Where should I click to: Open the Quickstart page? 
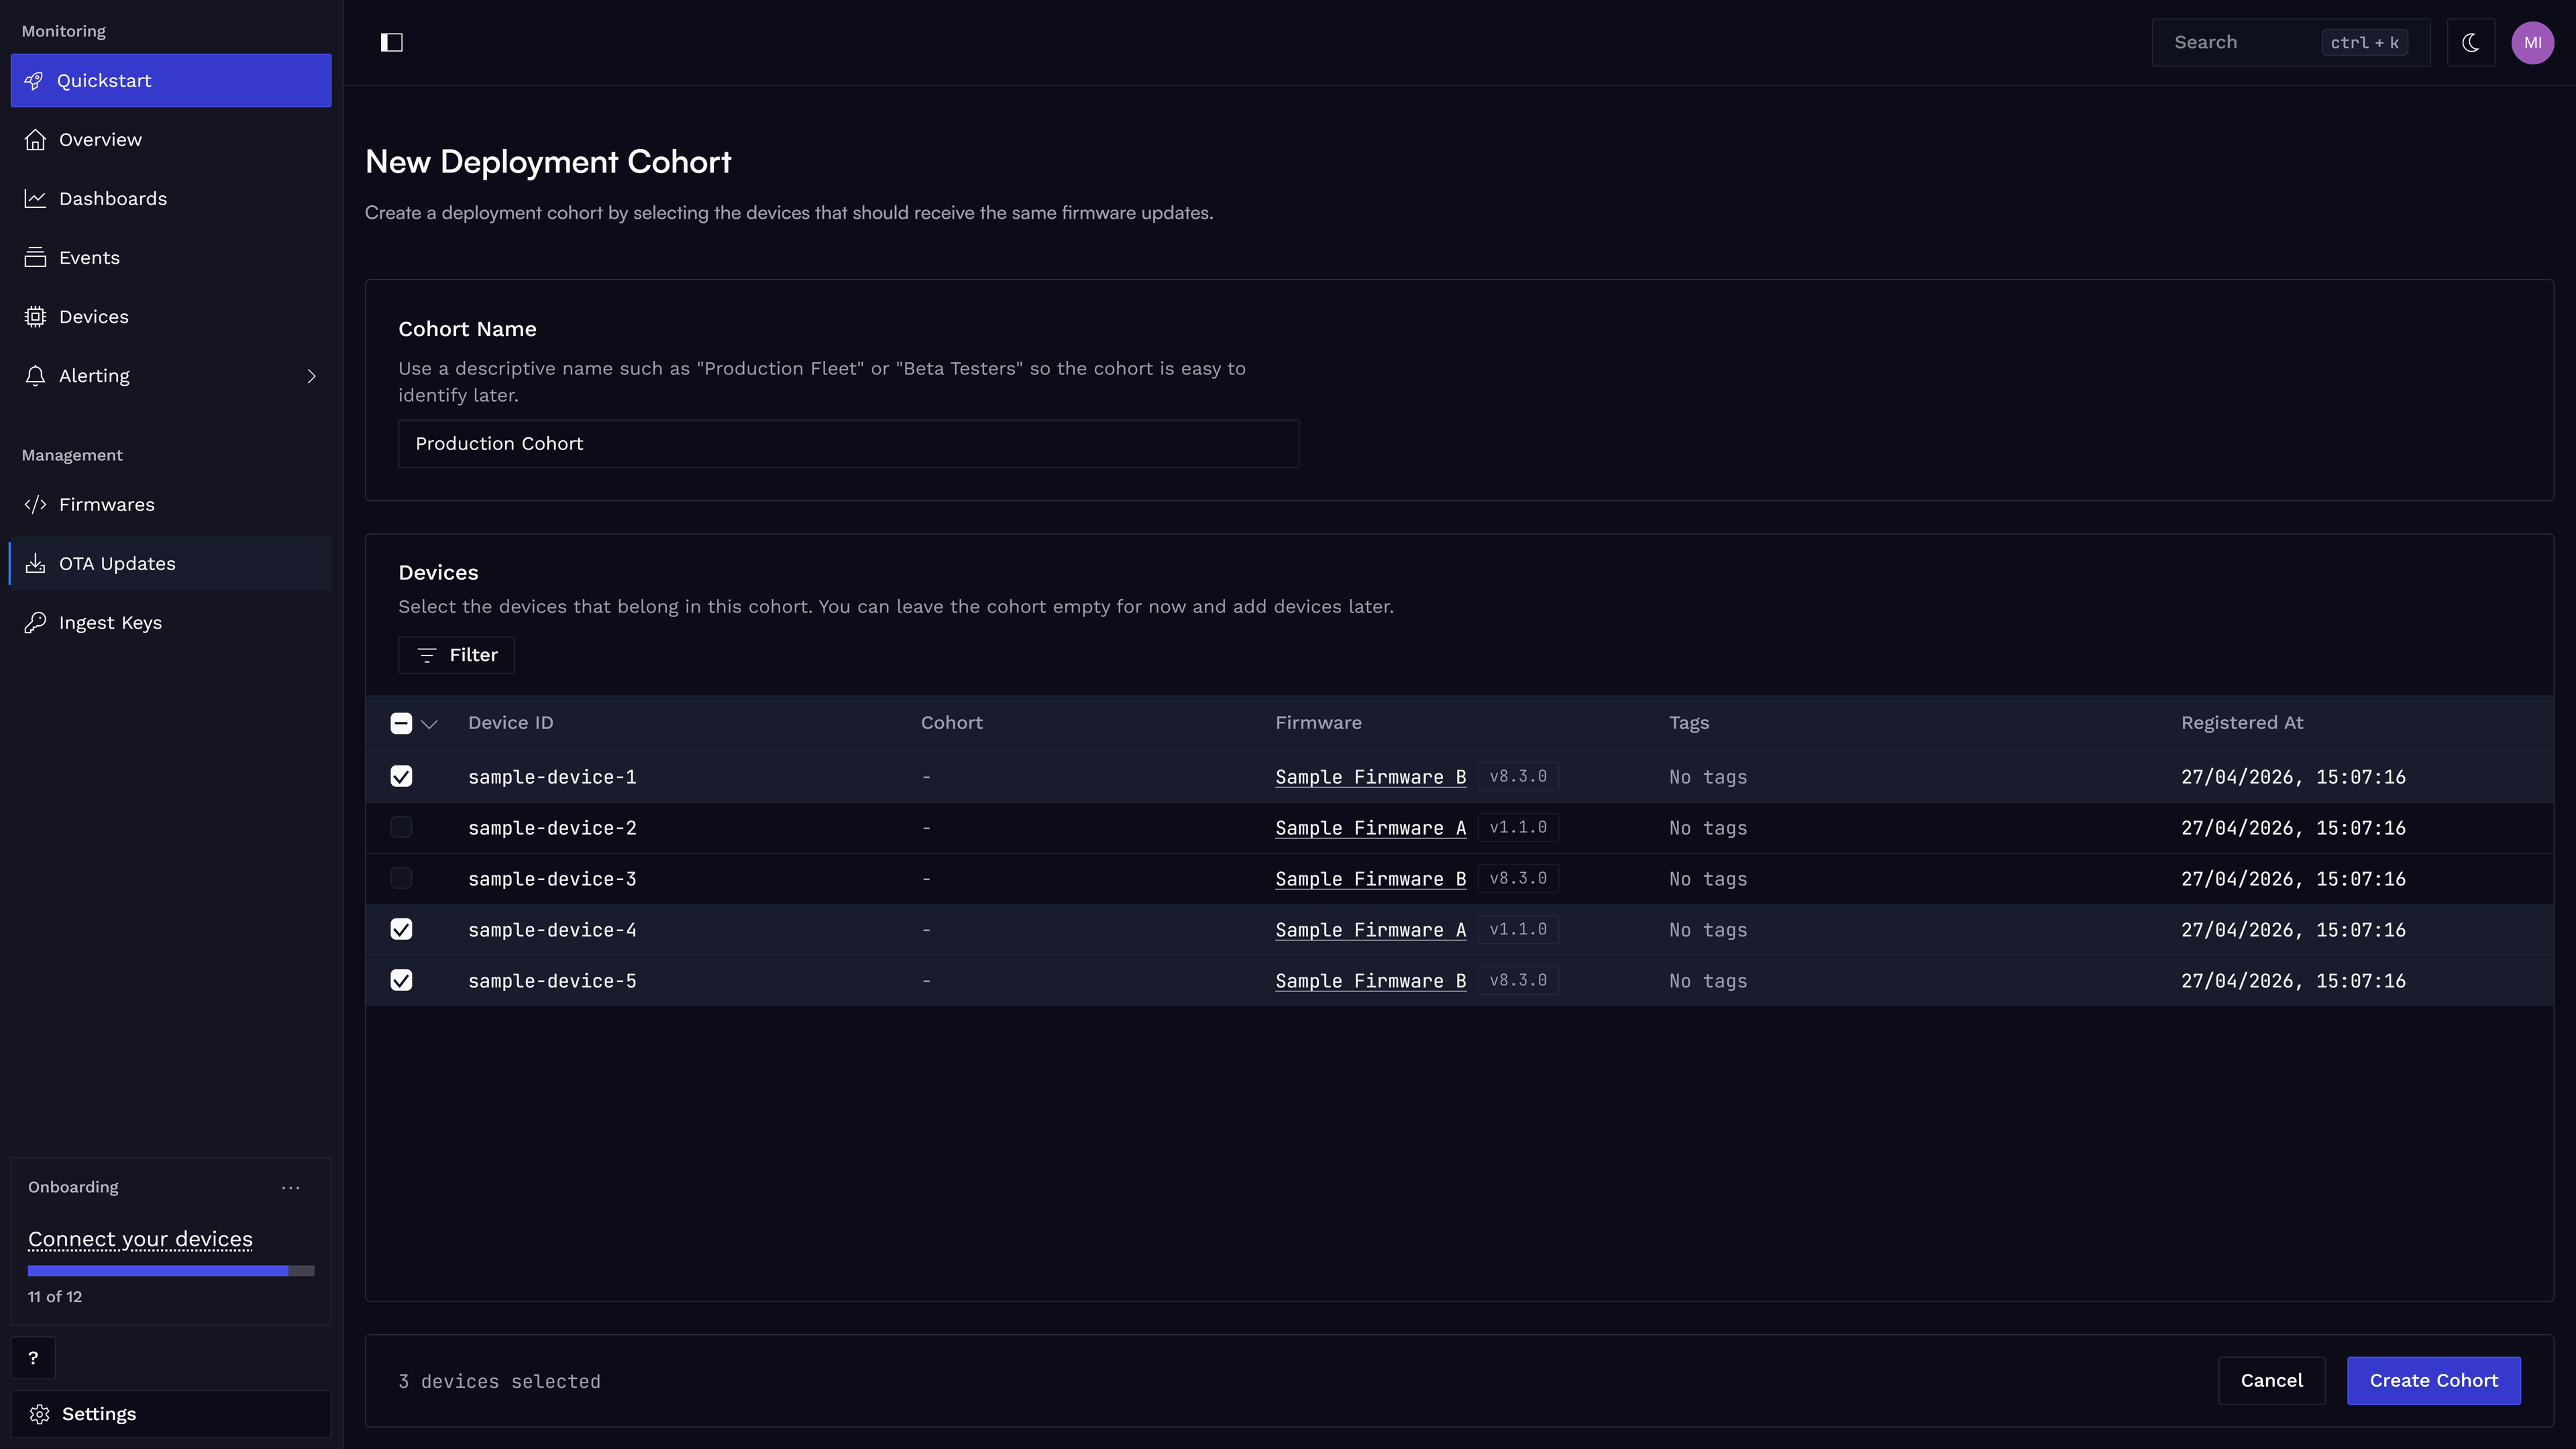click(x=171, y=81)
